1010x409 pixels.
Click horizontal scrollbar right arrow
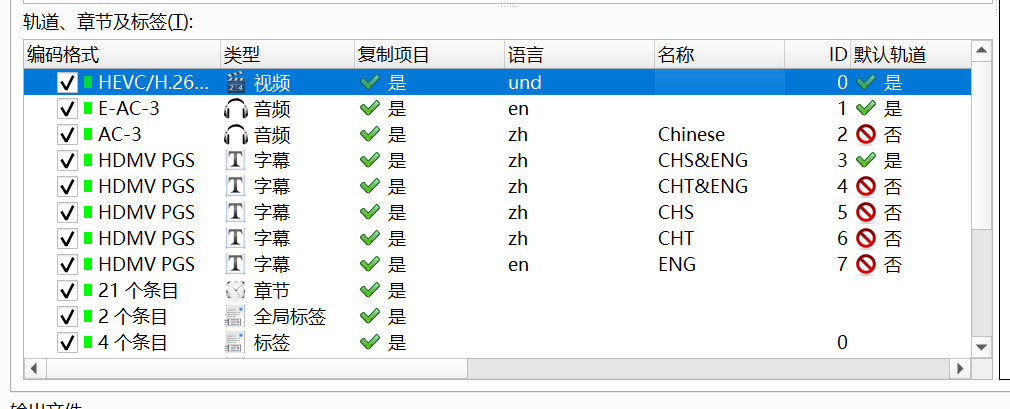960,369
